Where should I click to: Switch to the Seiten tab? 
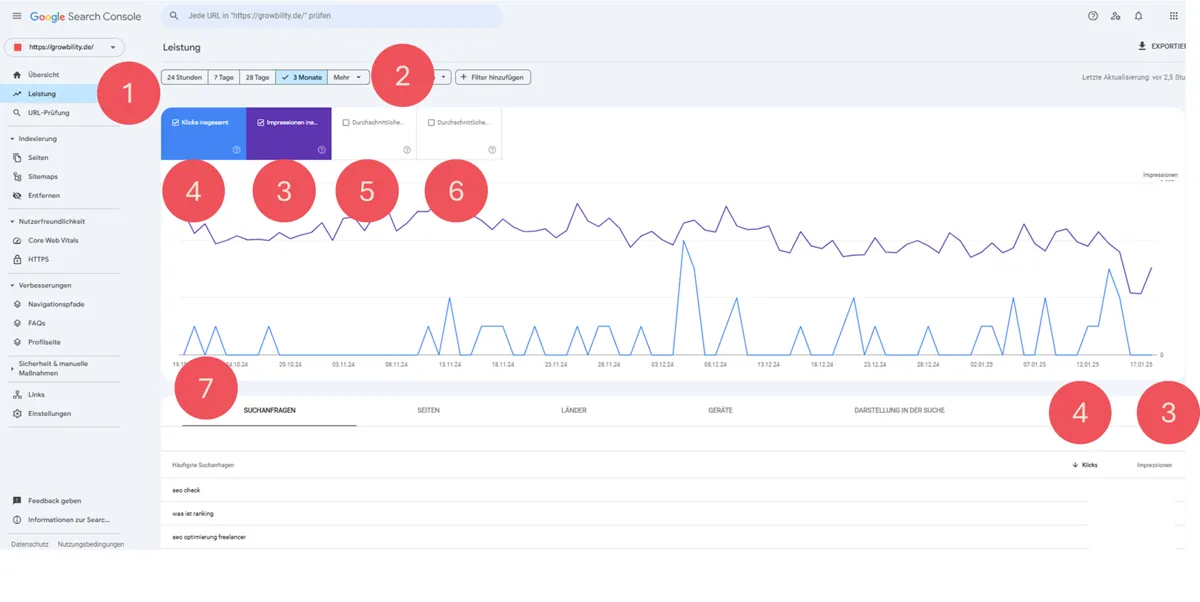point(428,410)
